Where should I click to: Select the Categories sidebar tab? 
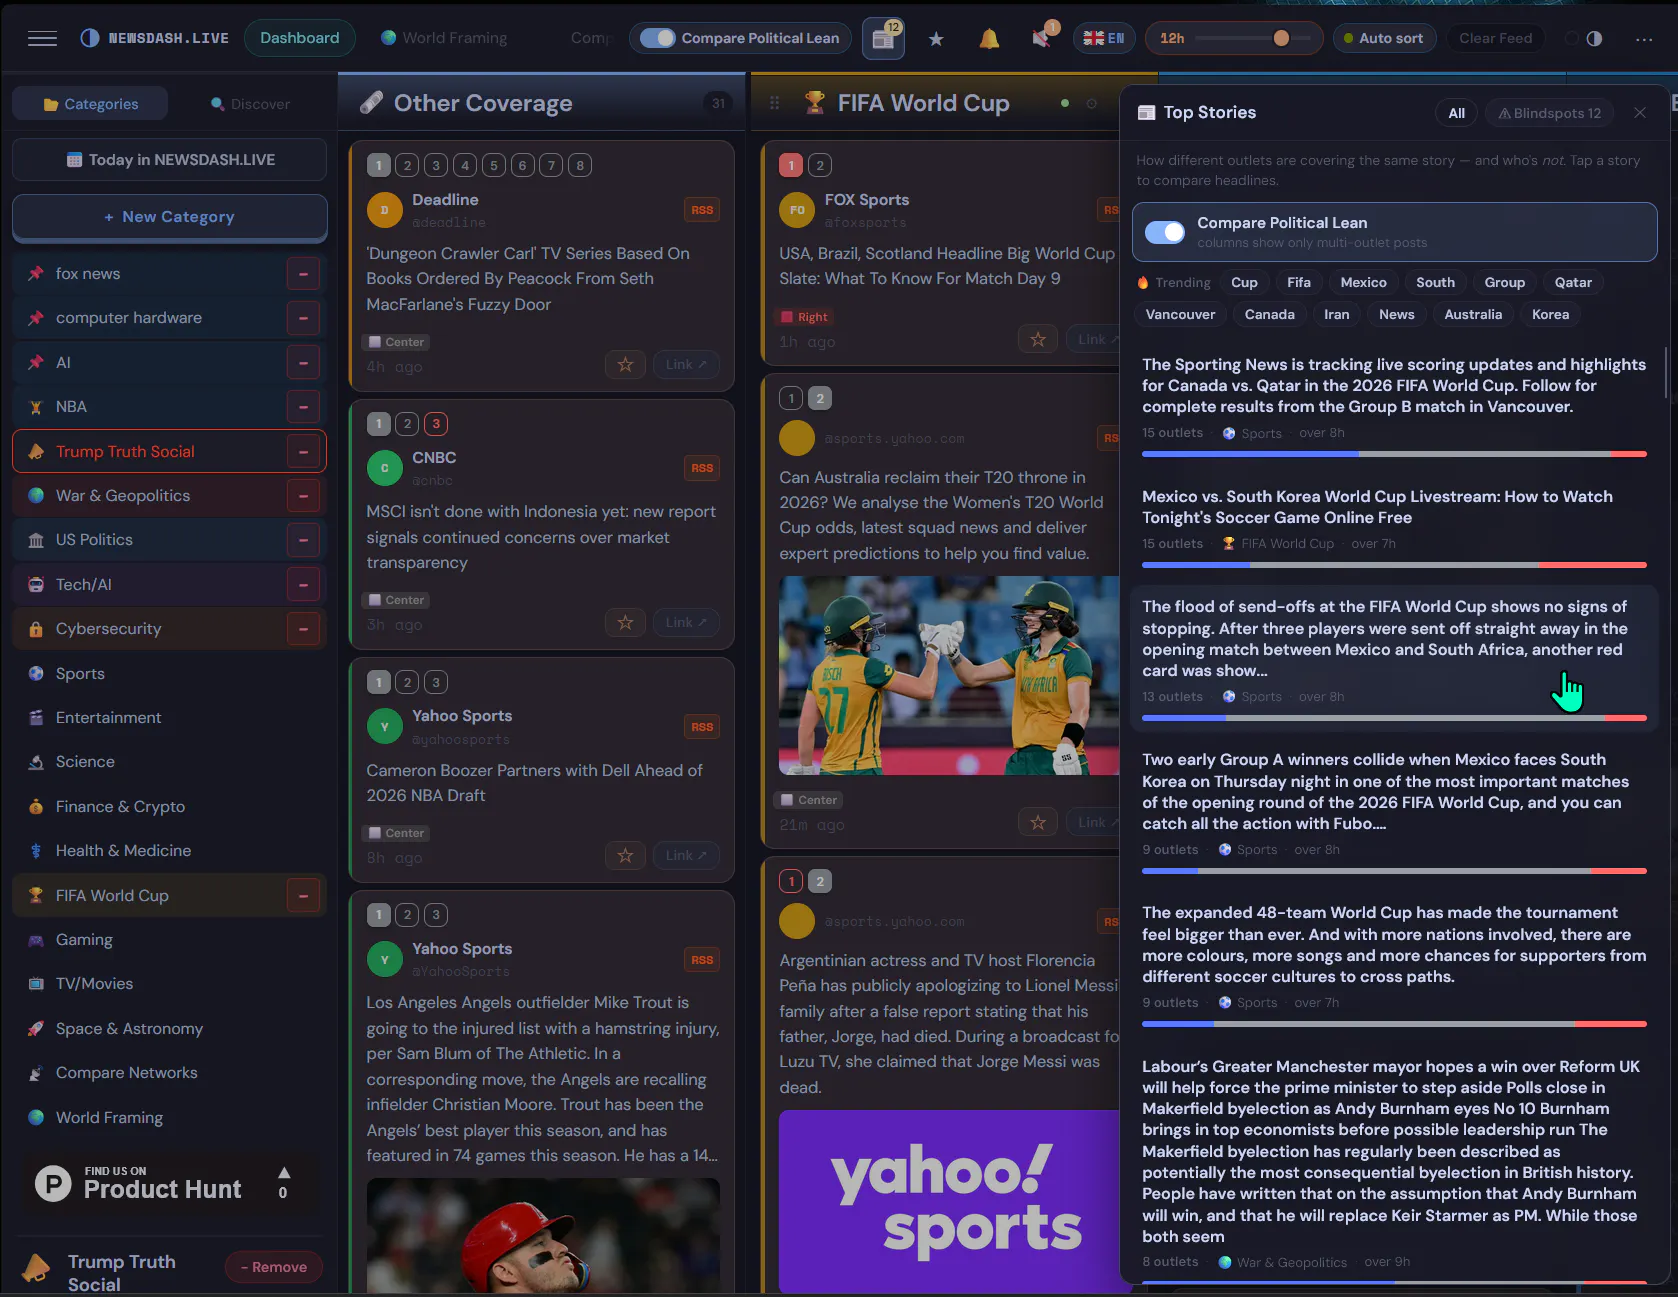click(90, 104)
